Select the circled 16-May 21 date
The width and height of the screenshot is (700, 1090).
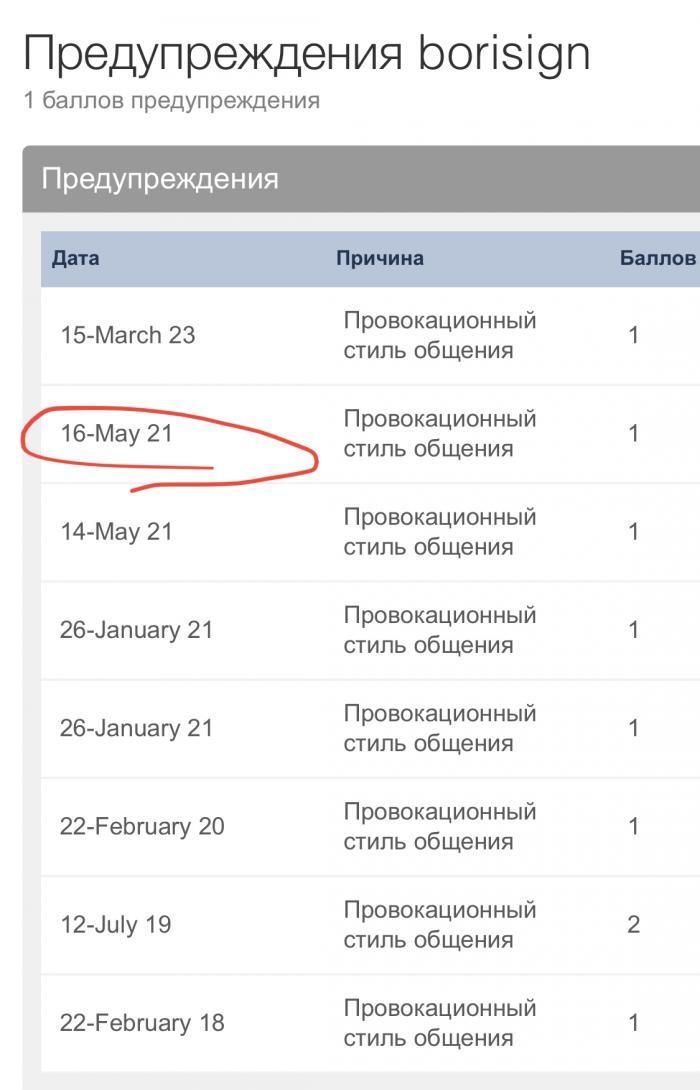[x=116, y=434]
